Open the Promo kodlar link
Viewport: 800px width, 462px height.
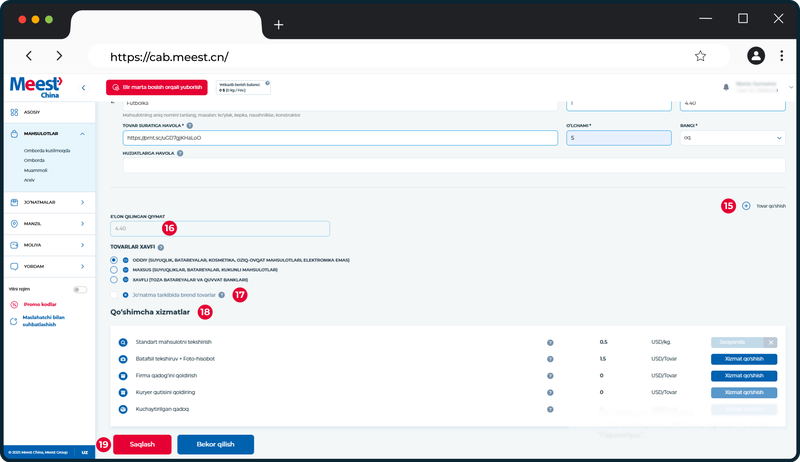[40, 304]
